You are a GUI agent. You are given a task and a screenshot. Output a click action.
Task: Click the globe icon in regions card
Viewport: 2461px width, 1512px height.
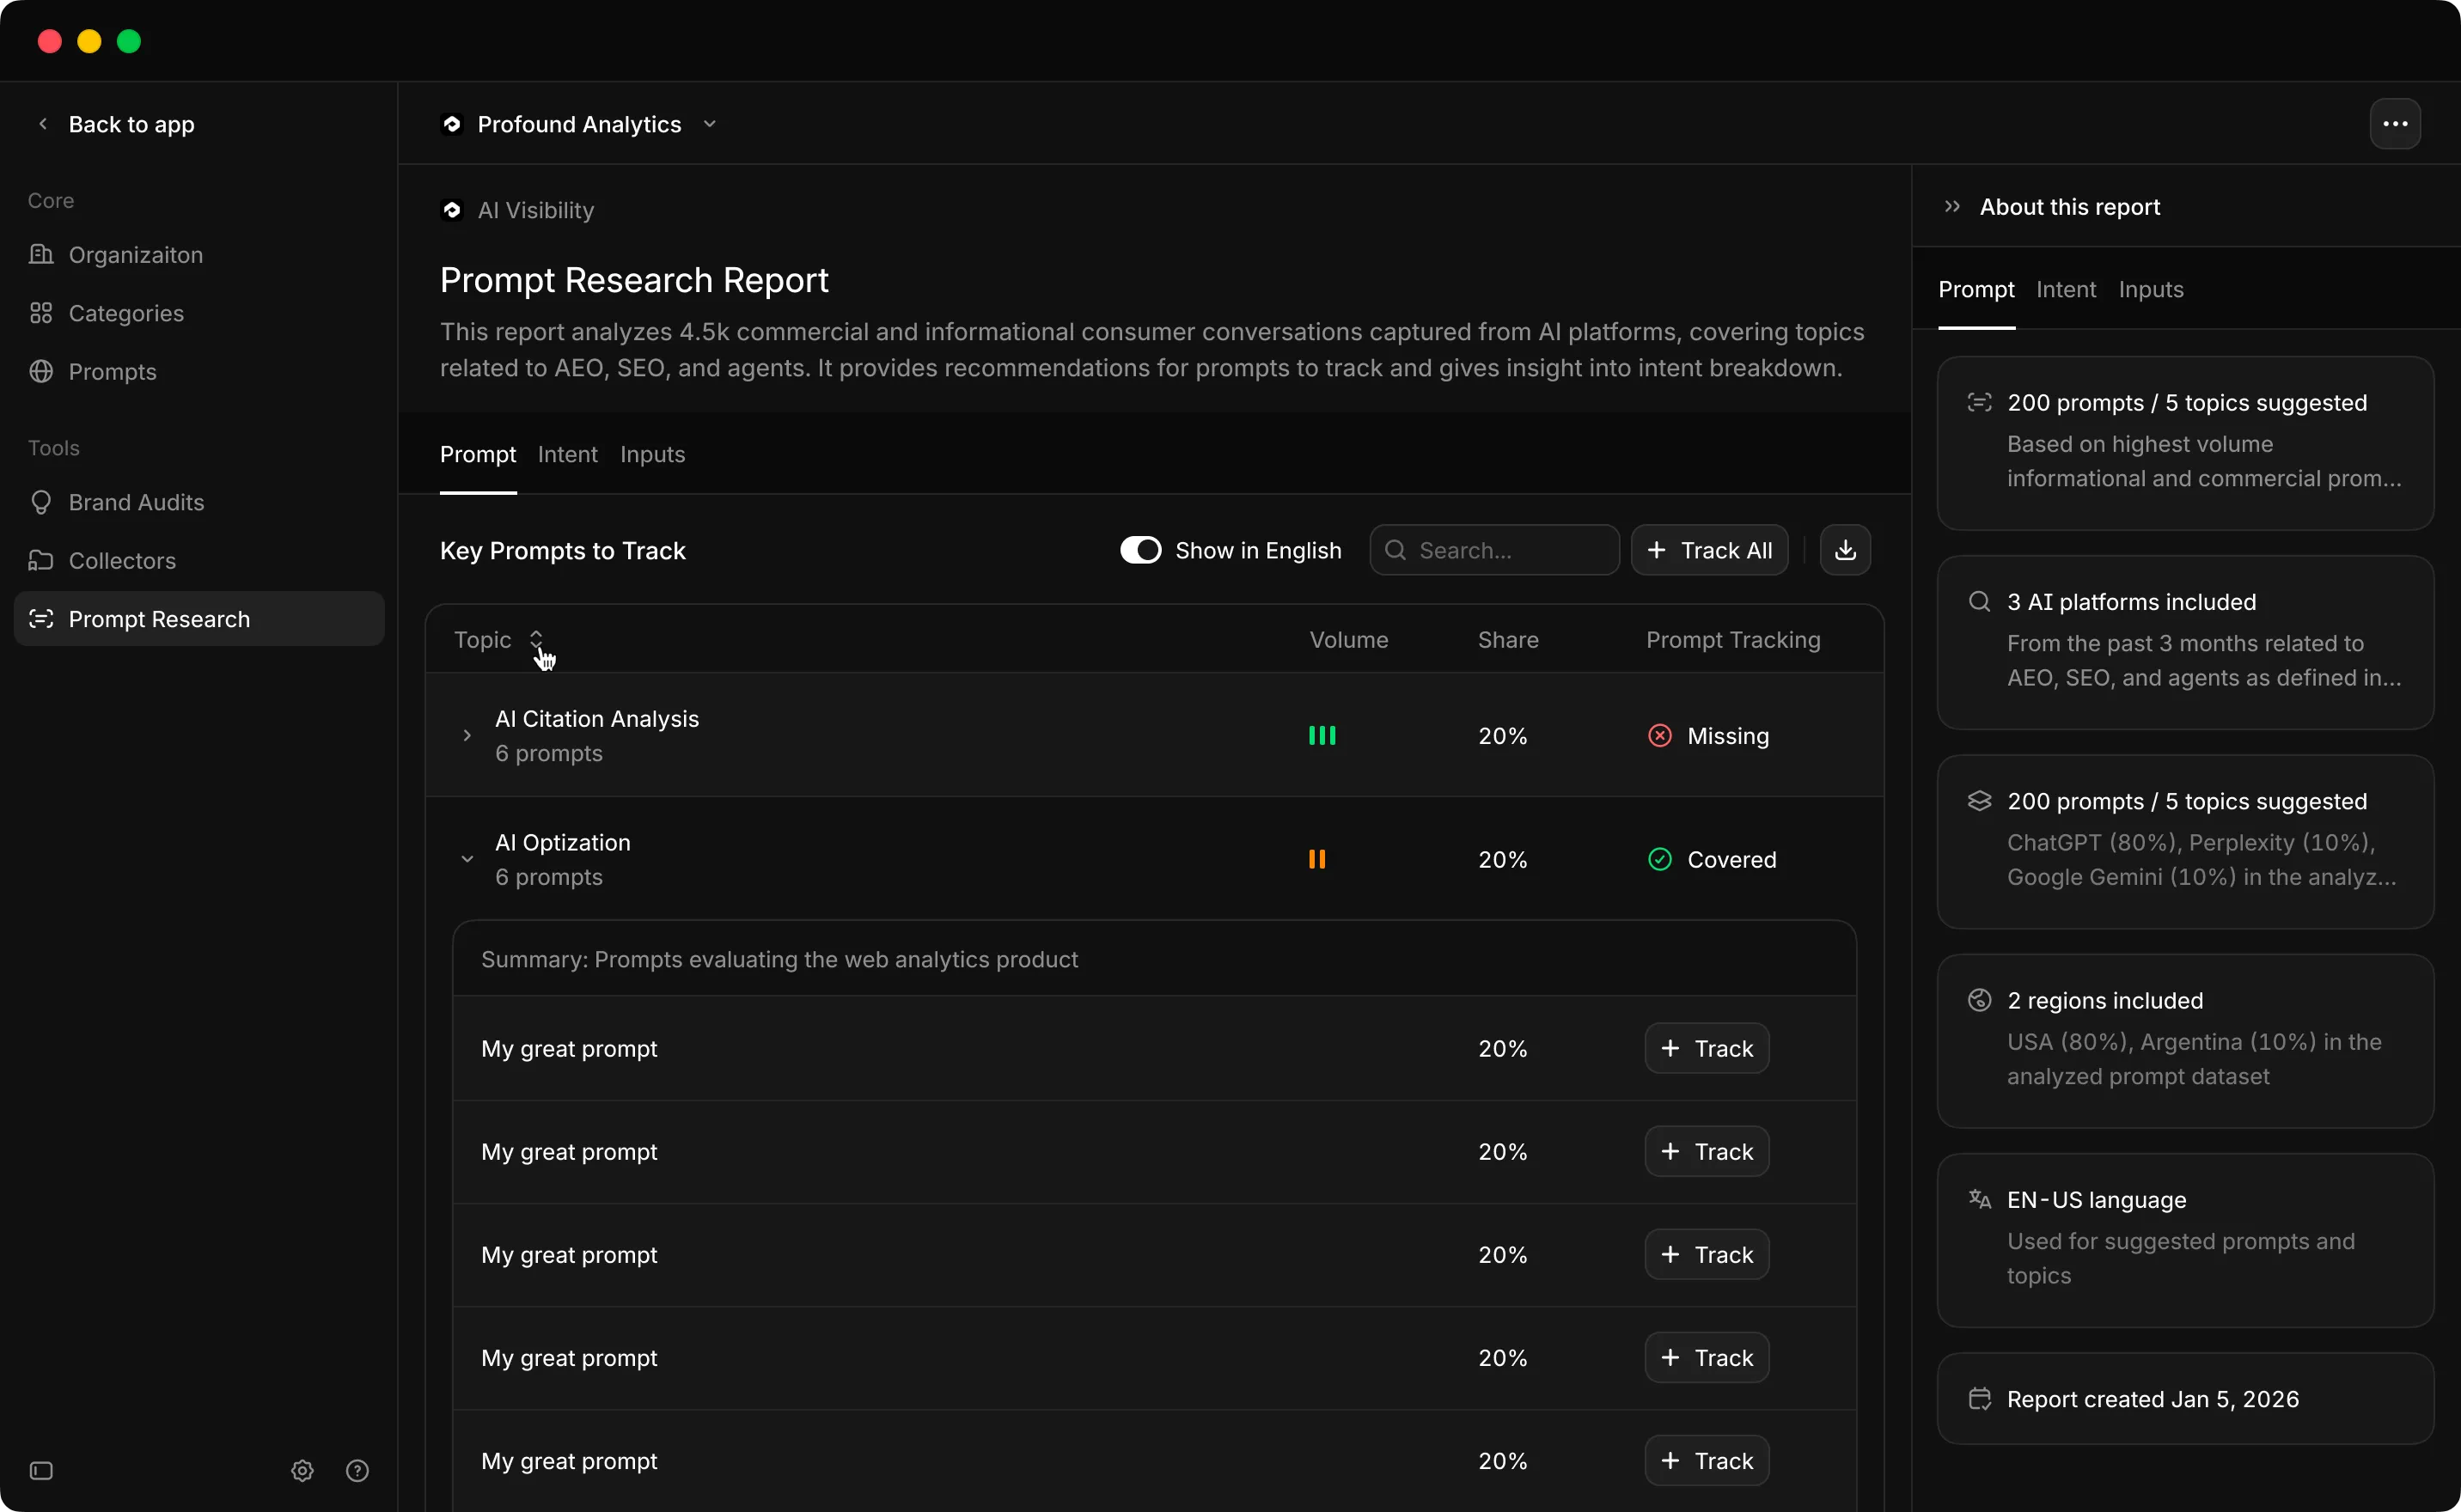pyautogui.click(x=1979, y=1000)
